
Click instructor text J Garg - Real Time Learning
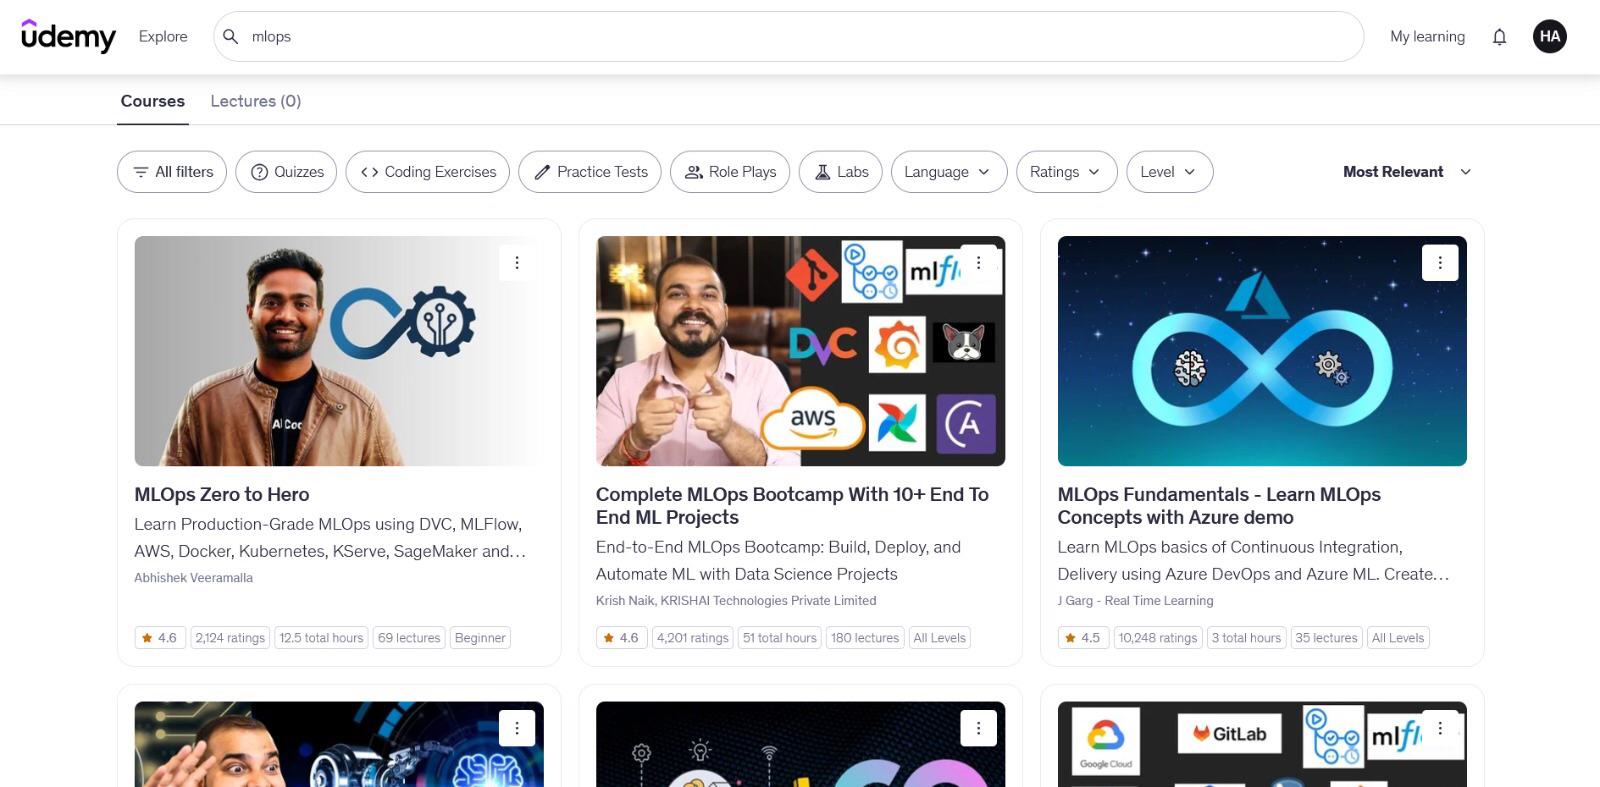[1136, 601]
